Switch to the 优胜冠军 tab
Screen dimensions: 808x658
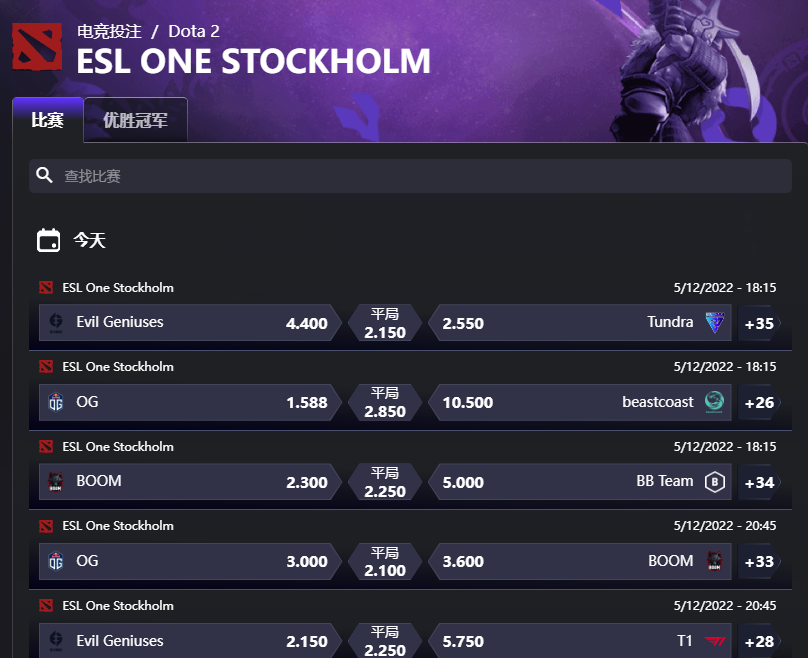point(136,120)
